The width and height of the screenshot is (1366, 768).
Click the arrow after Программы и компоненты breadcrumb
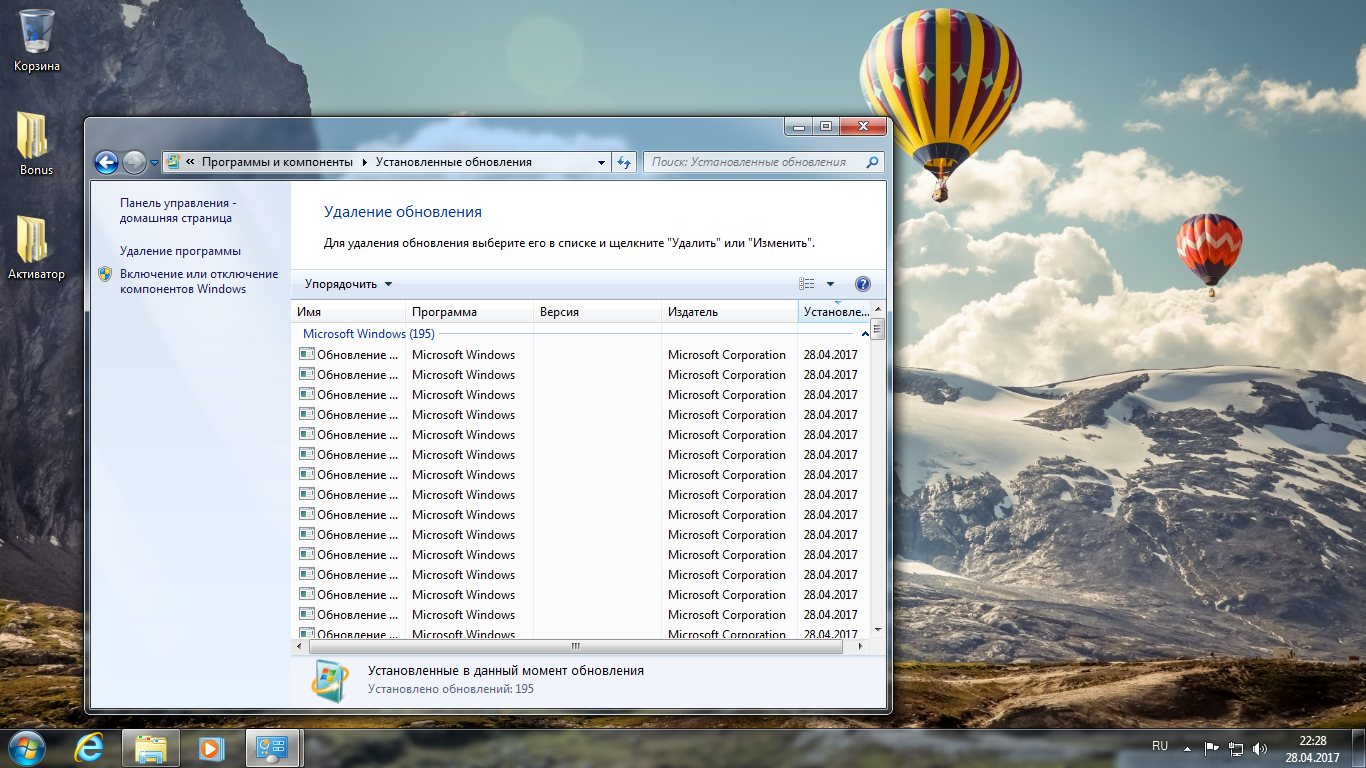pos(364,162)
